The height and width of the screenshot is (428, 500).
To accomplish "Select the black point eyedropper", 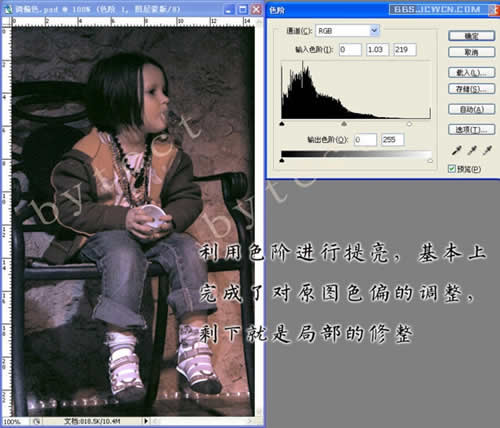I will point(457,150).
